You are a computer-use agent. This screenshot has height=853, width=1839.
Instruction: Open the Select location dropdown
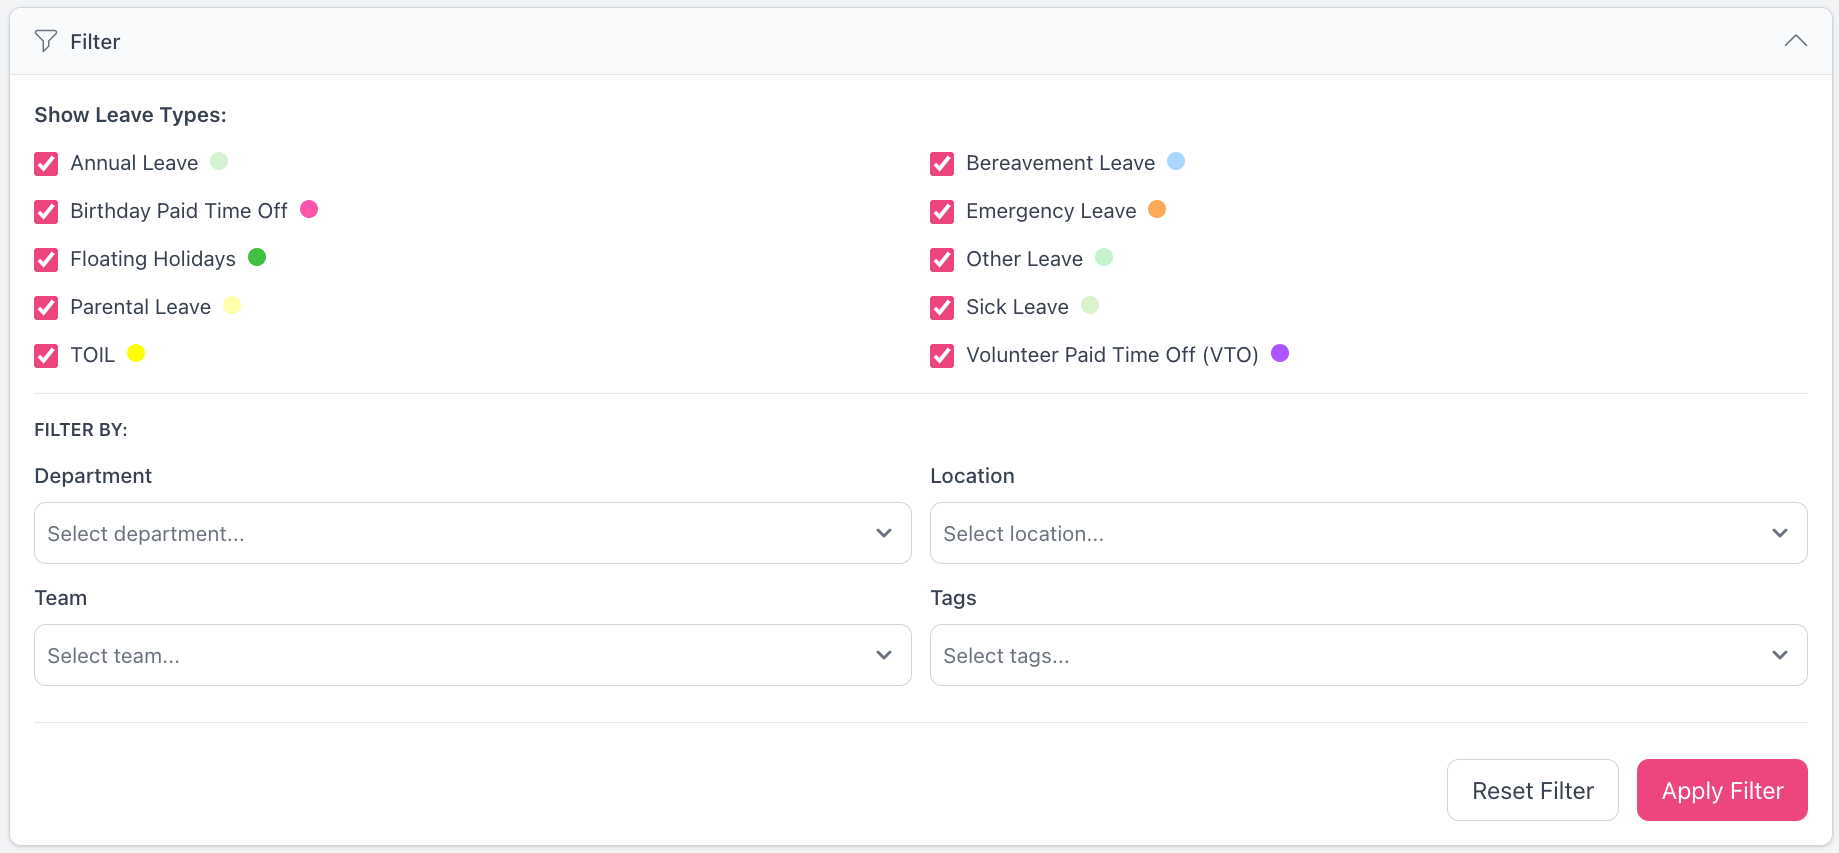(x=1369, y=533)
